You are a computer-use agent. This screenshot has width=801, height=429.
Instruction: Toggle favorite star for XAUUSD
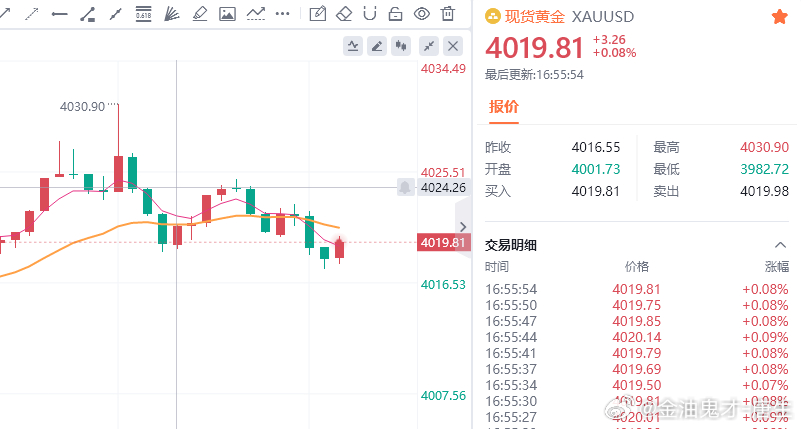tap(780, 17)
